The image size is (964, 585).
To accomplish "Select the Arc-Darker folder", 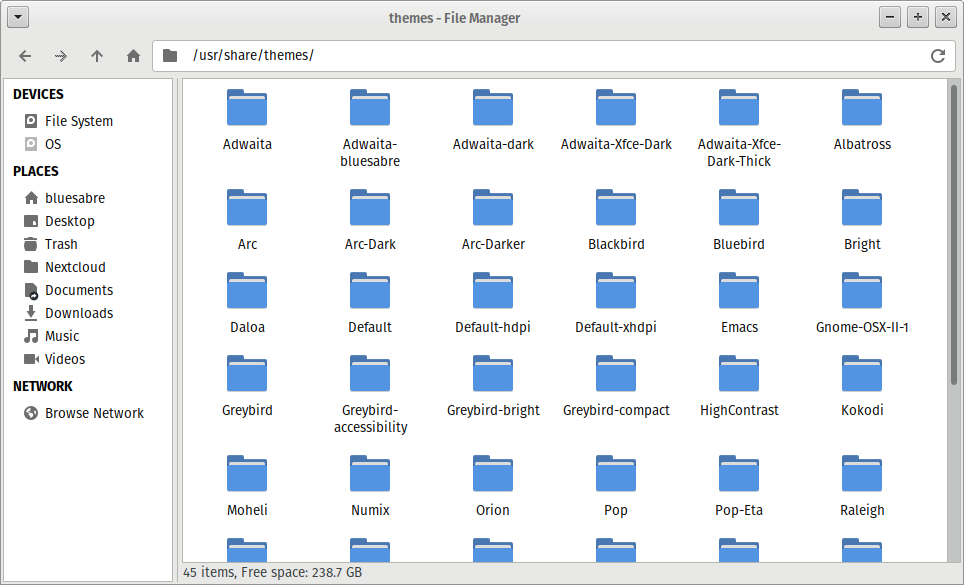I will pos(493,221).
